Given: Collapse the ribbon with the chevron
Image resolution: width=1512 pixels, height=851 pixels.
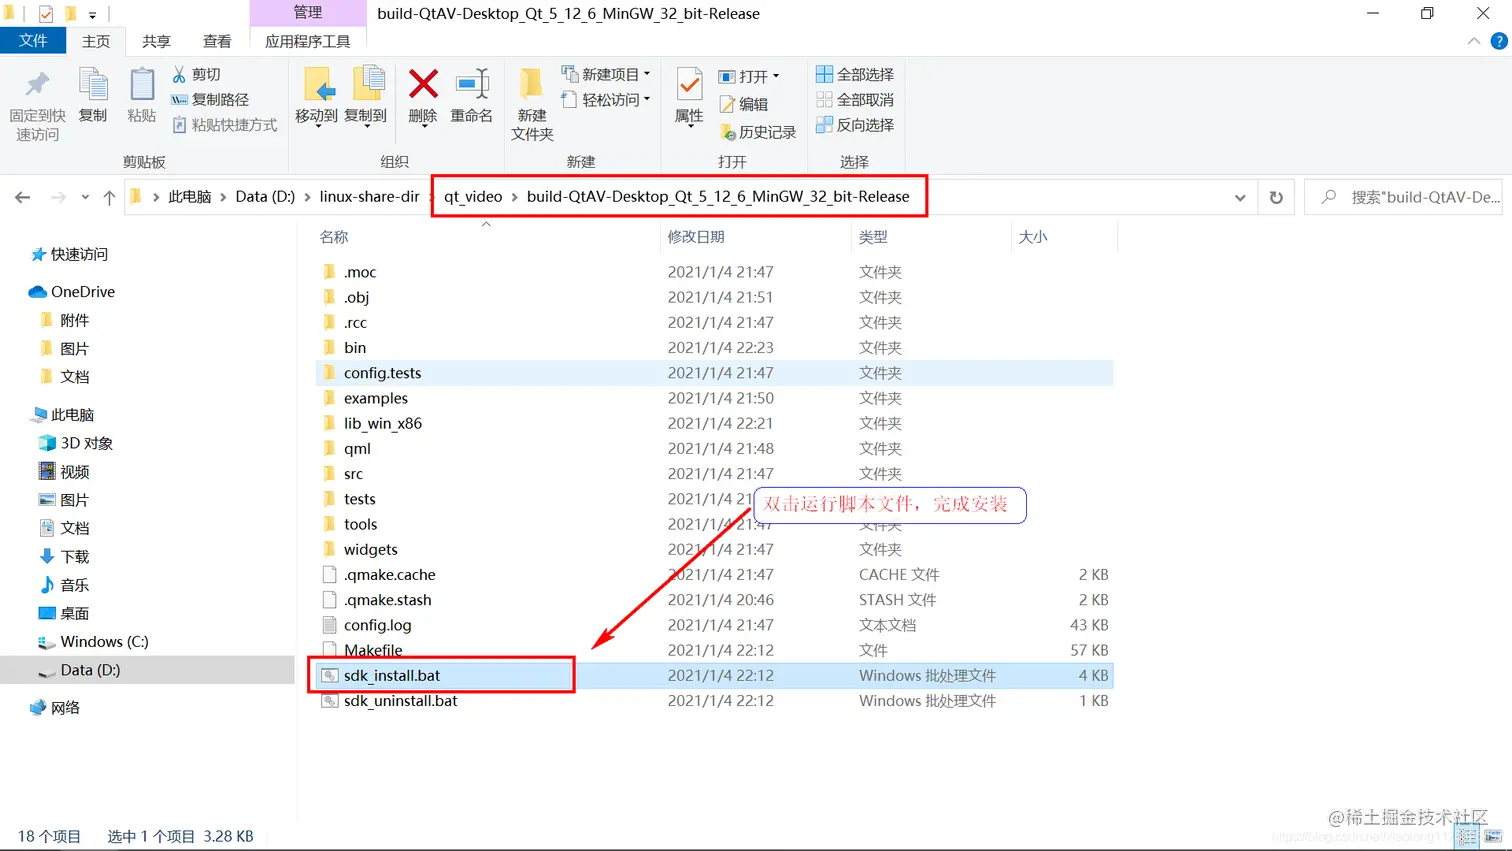Looking at the screenshot, I should click(x=1474, y=41).
